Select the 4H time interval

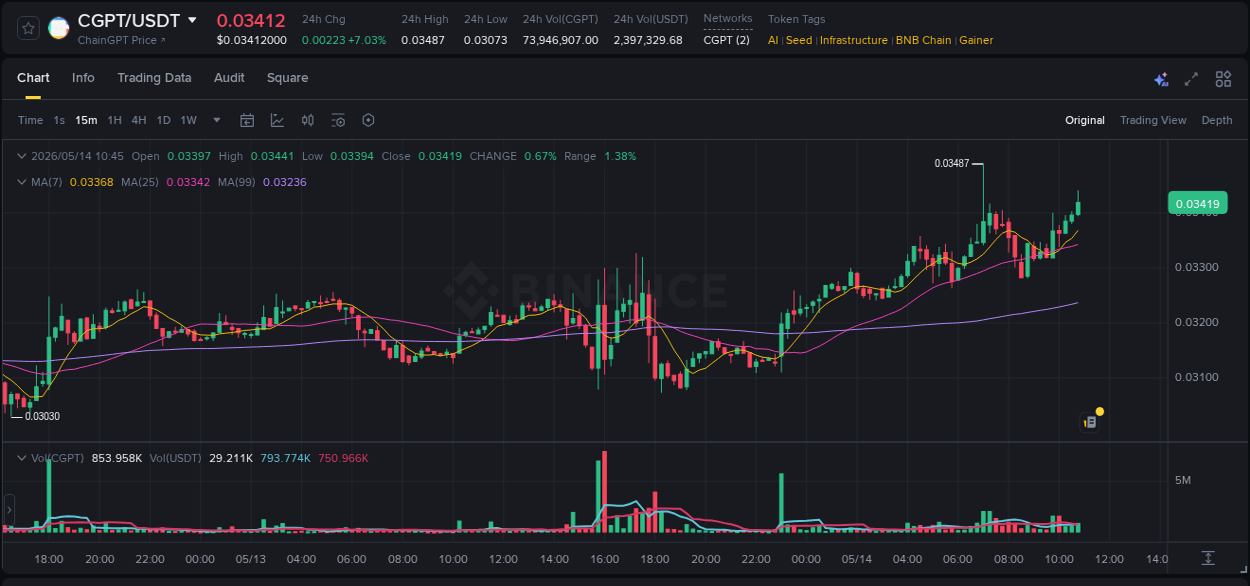(139, 120)
